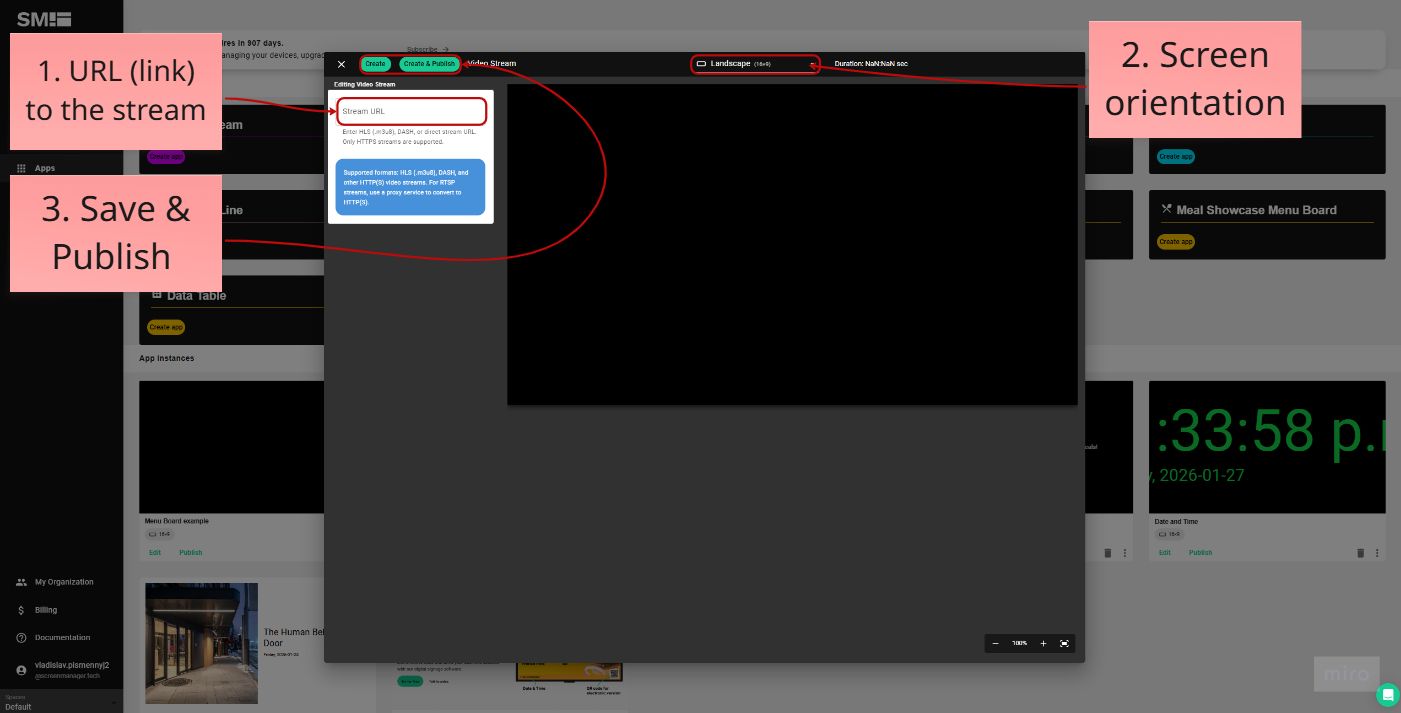This screenshot has width=1401, height=713.
Task: Click the Publish link under the Date and Time instance
Action: [x=1200, y=552]
